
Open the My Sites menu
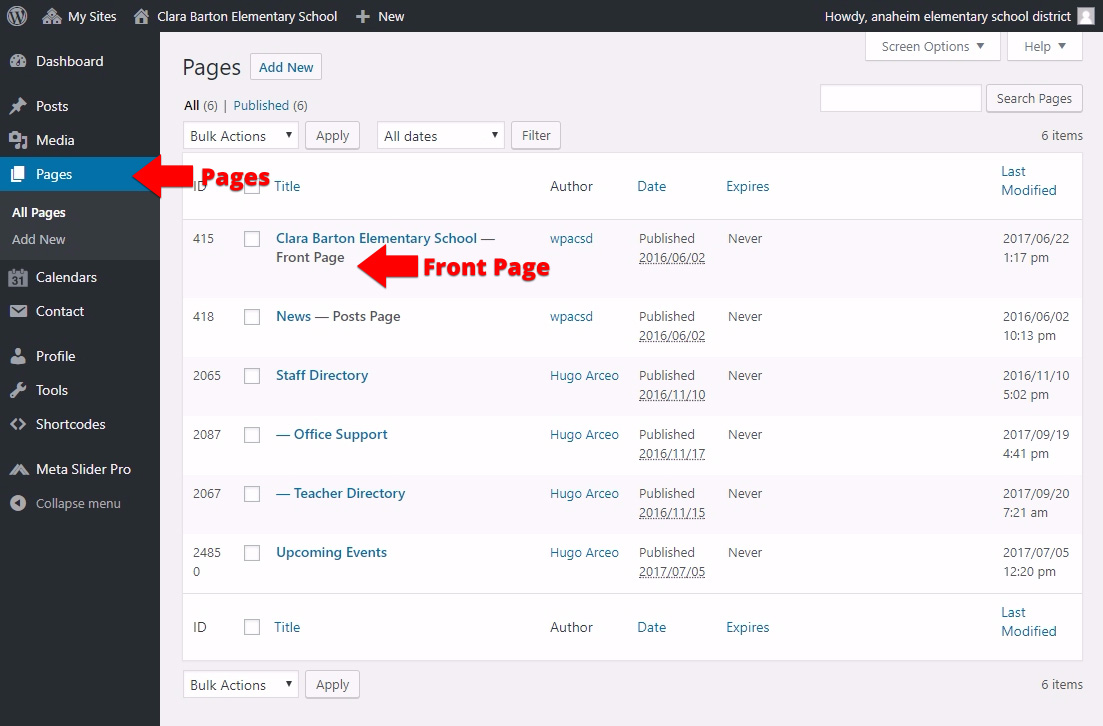79,16
